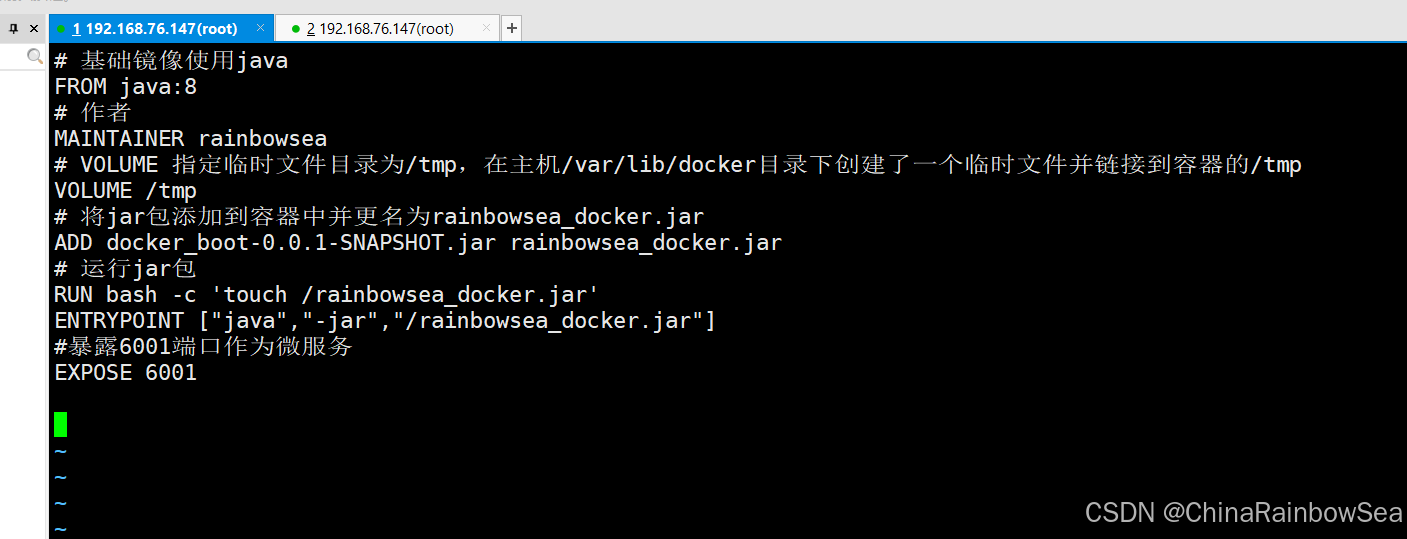
Task: Click the green status dot on tab 2
Action: [x=295, y=29]
